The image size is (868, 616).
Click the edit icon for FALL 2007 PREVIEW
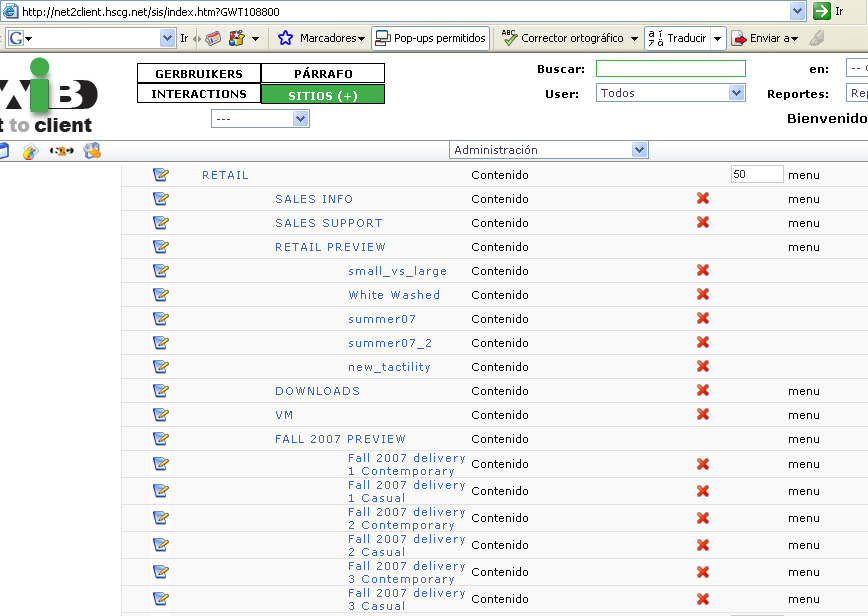point(161,439)
